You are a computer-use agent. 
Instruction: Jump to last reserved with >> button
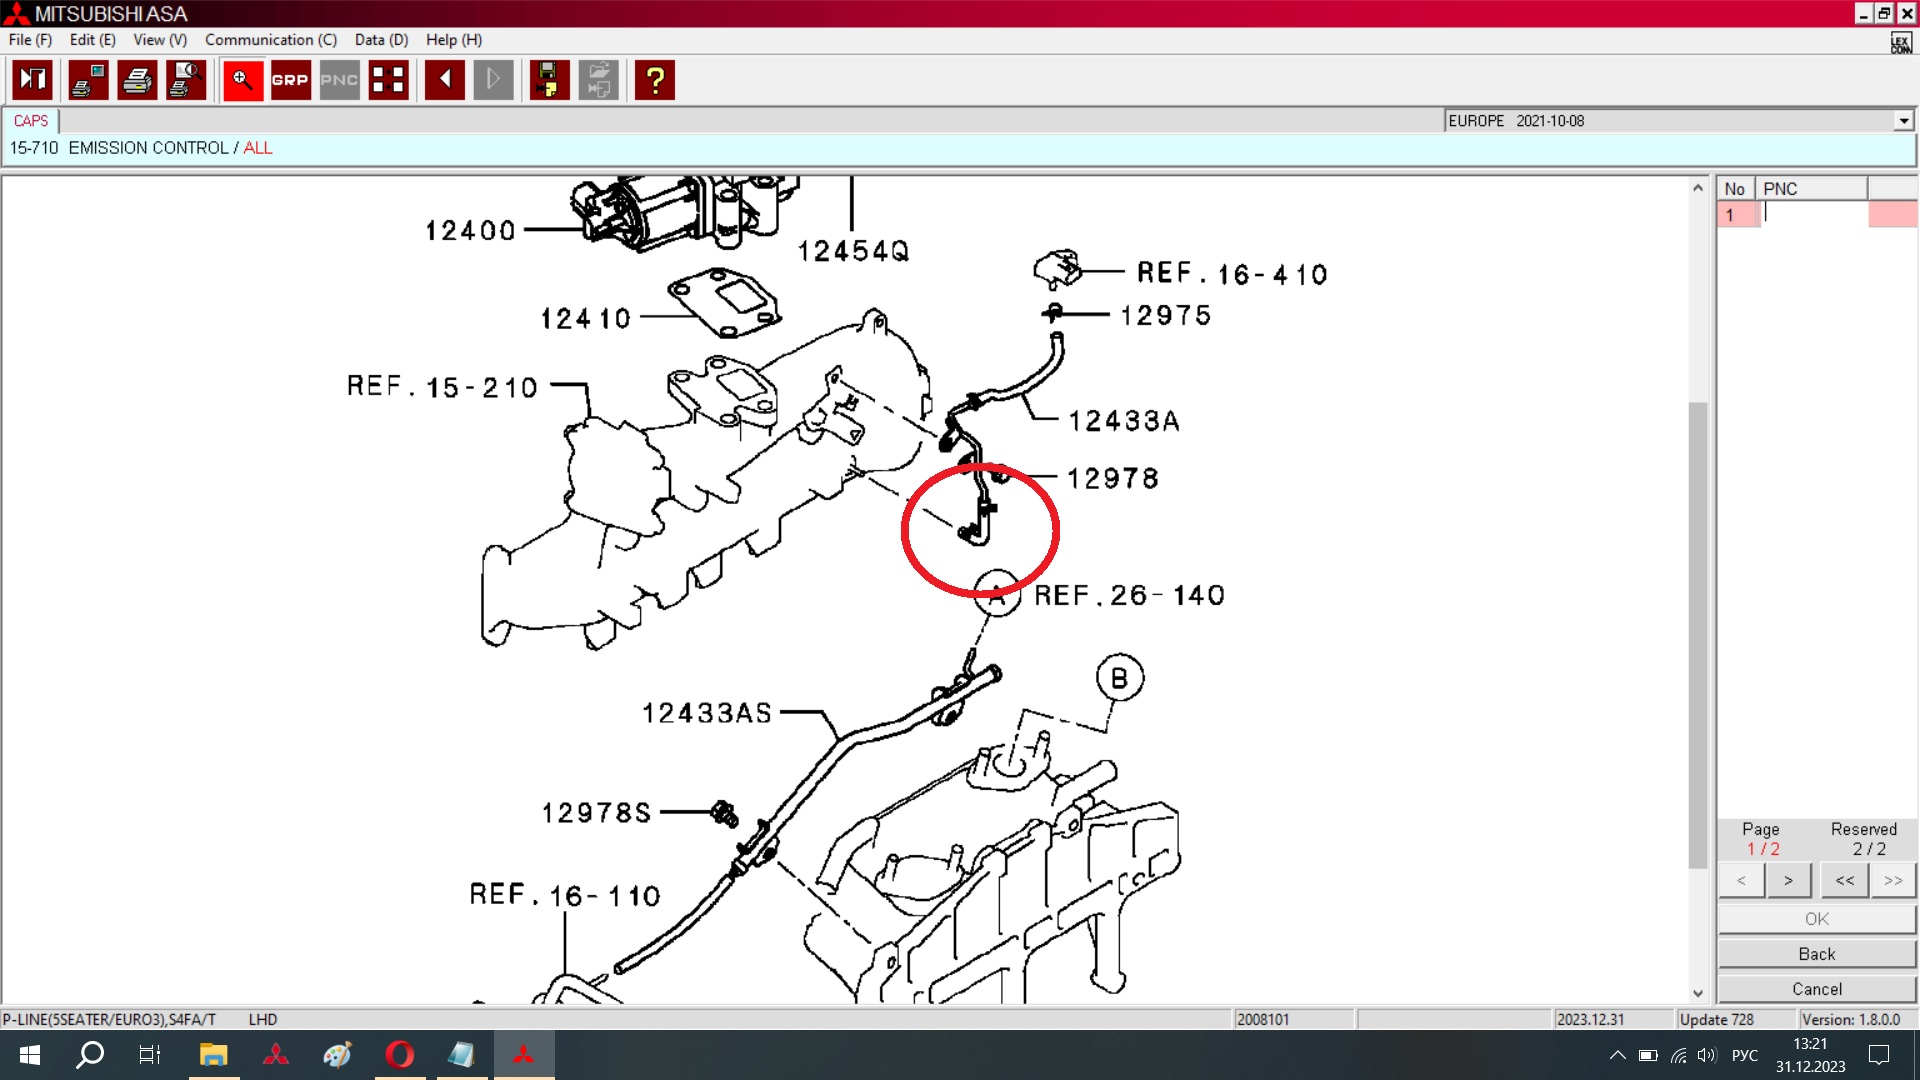[1893, 881]
